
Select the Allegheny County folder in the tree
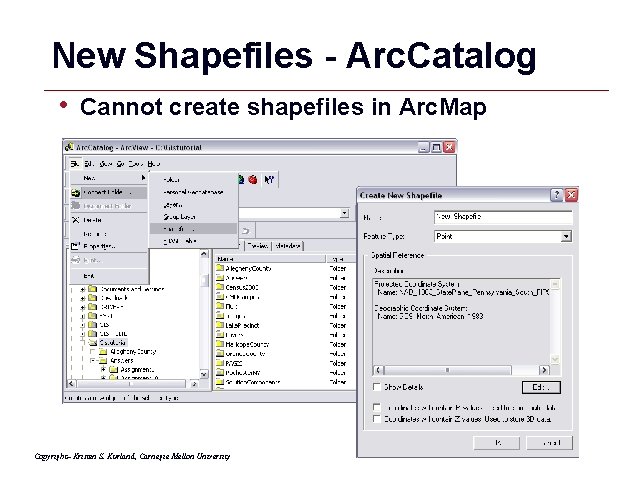133,351
